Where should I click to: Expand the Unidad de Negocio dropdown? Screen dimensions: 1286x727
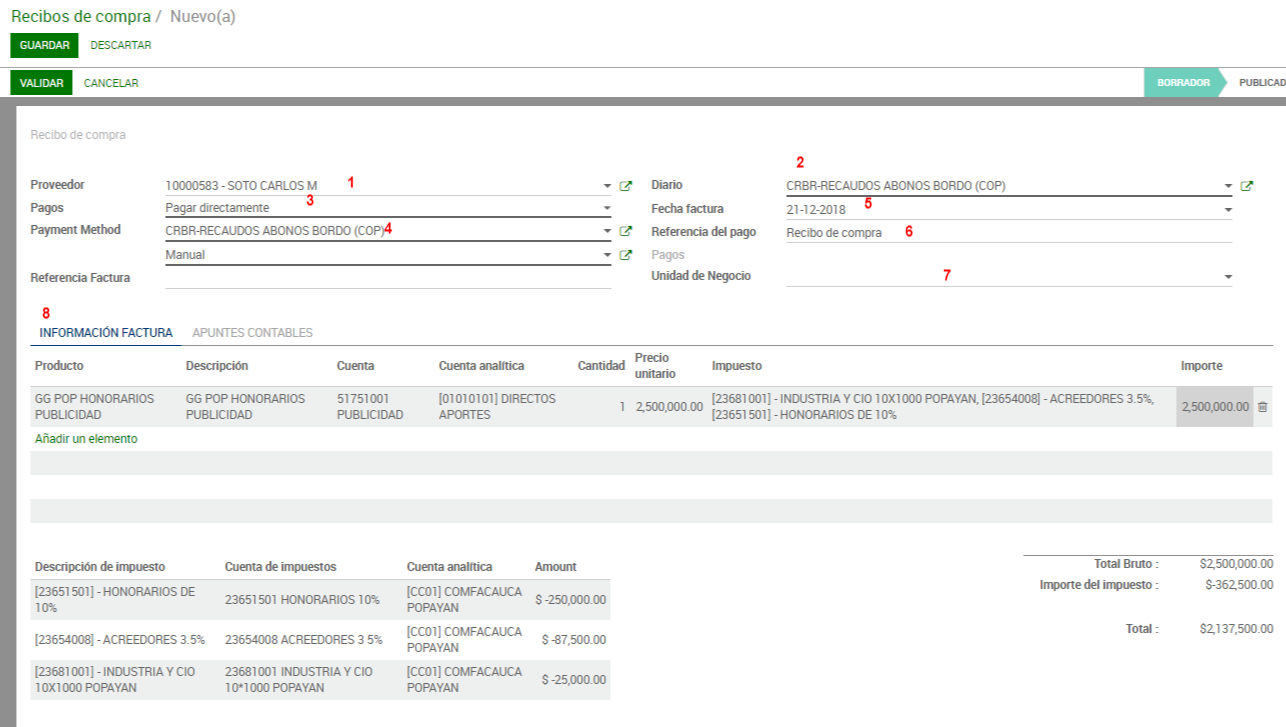(x=1228, y=277)
